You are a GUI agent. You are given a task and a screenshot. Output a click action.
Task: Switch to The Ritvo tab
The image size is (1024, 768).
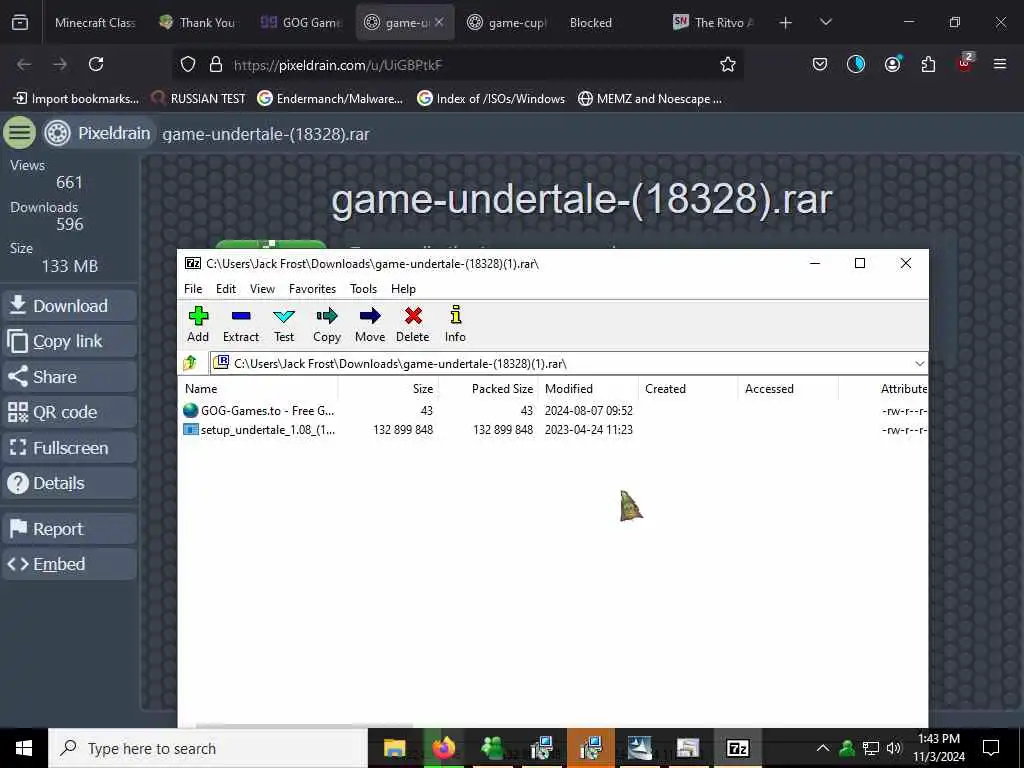tap(714, 23)
